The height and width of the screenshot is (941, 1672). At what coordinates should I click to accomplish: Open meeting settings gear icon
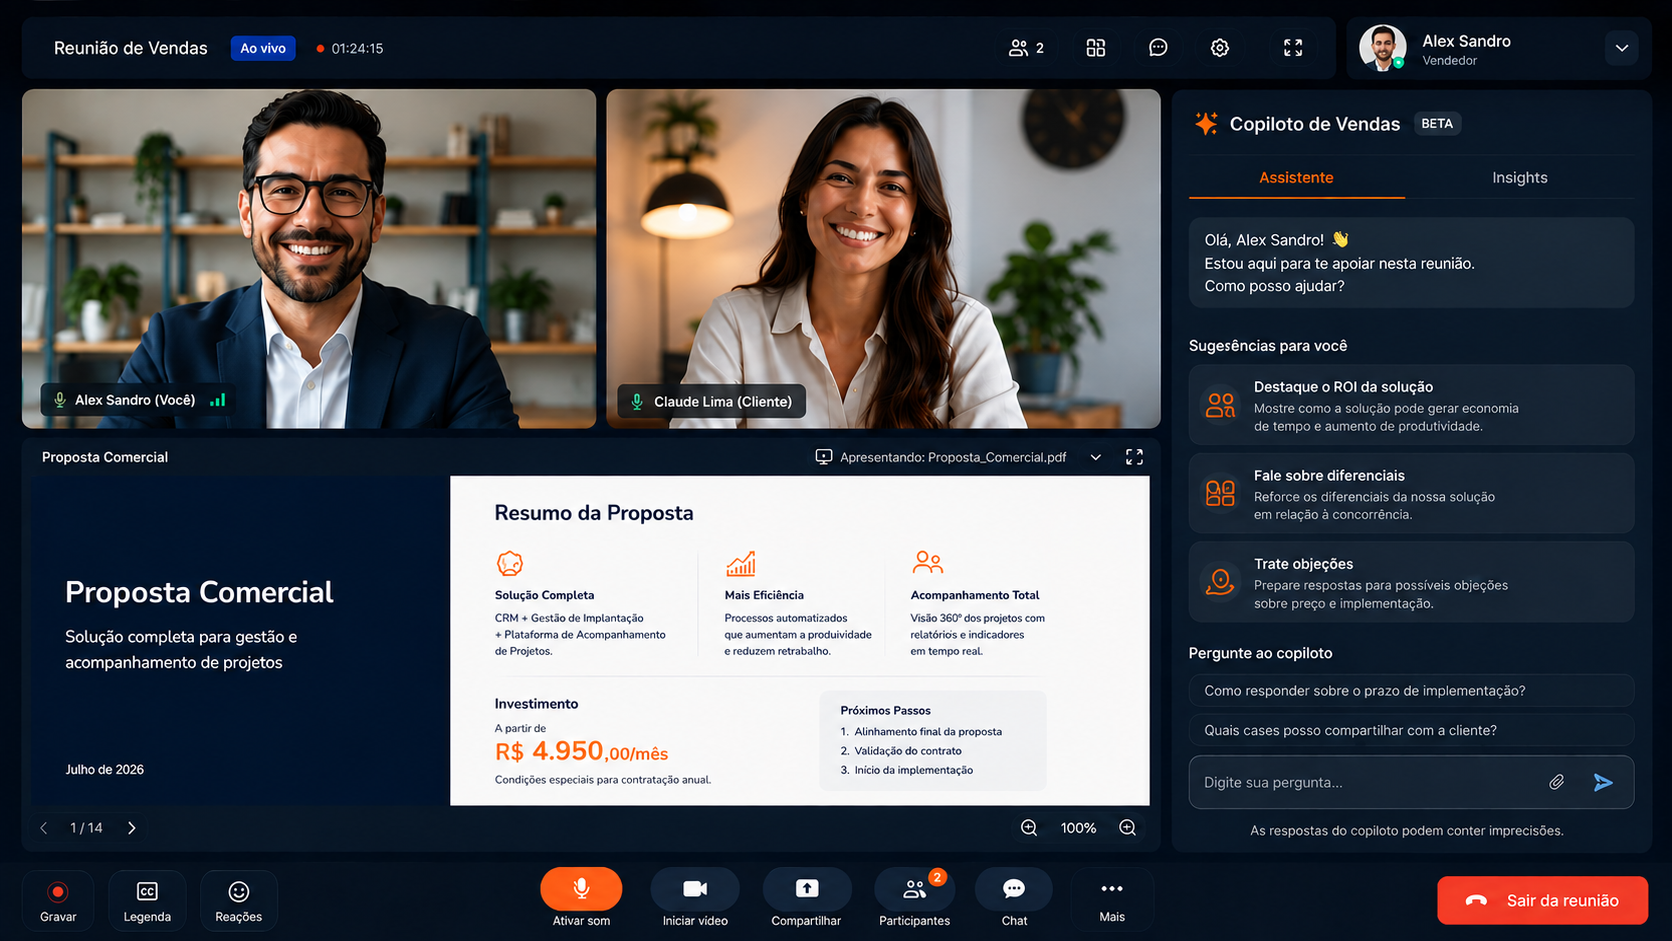(x=1220, y=48)
